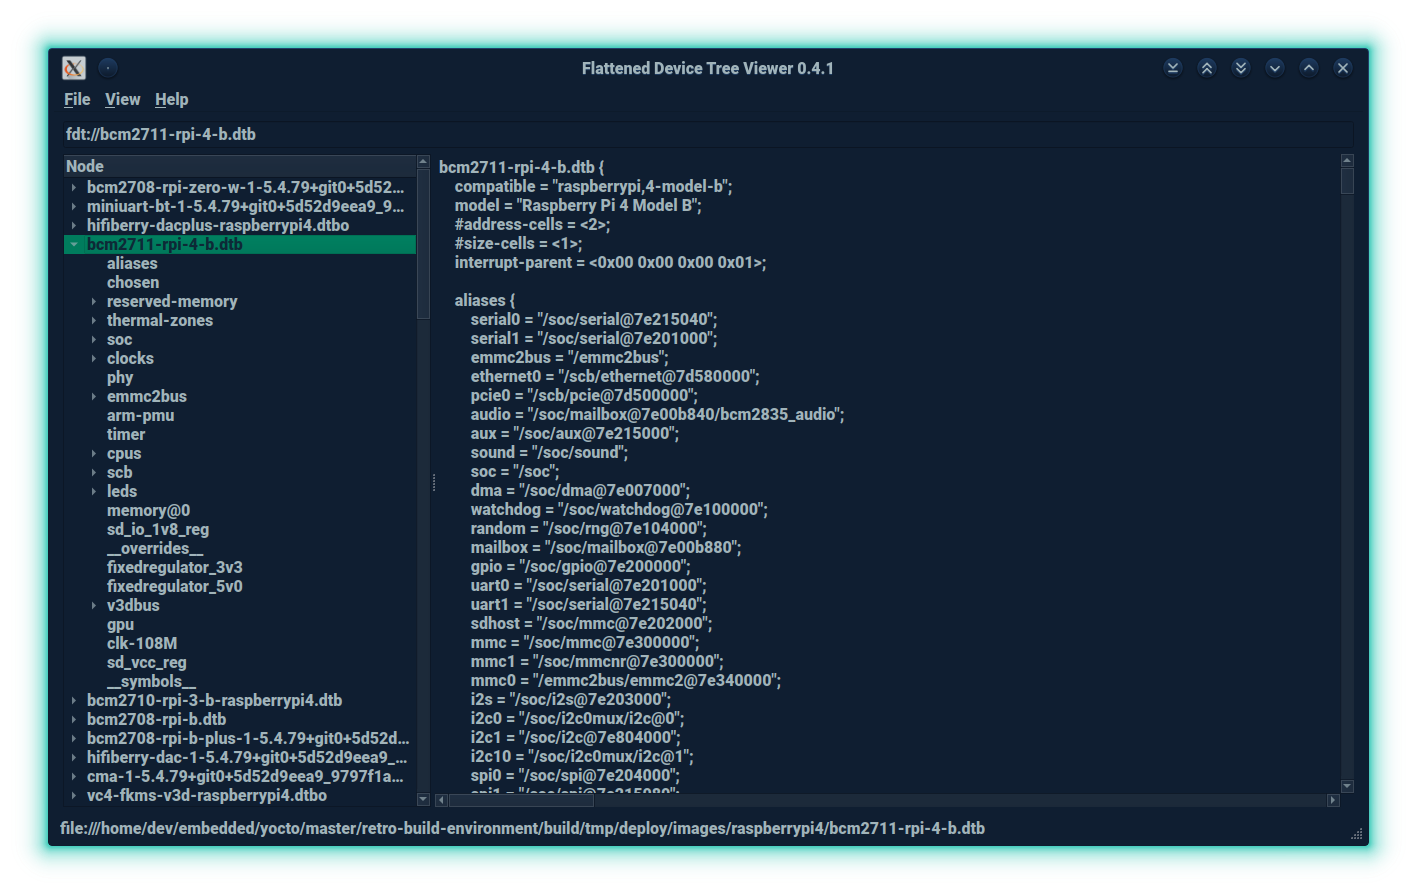Select the memory@0 tree item

click(148, 510)
